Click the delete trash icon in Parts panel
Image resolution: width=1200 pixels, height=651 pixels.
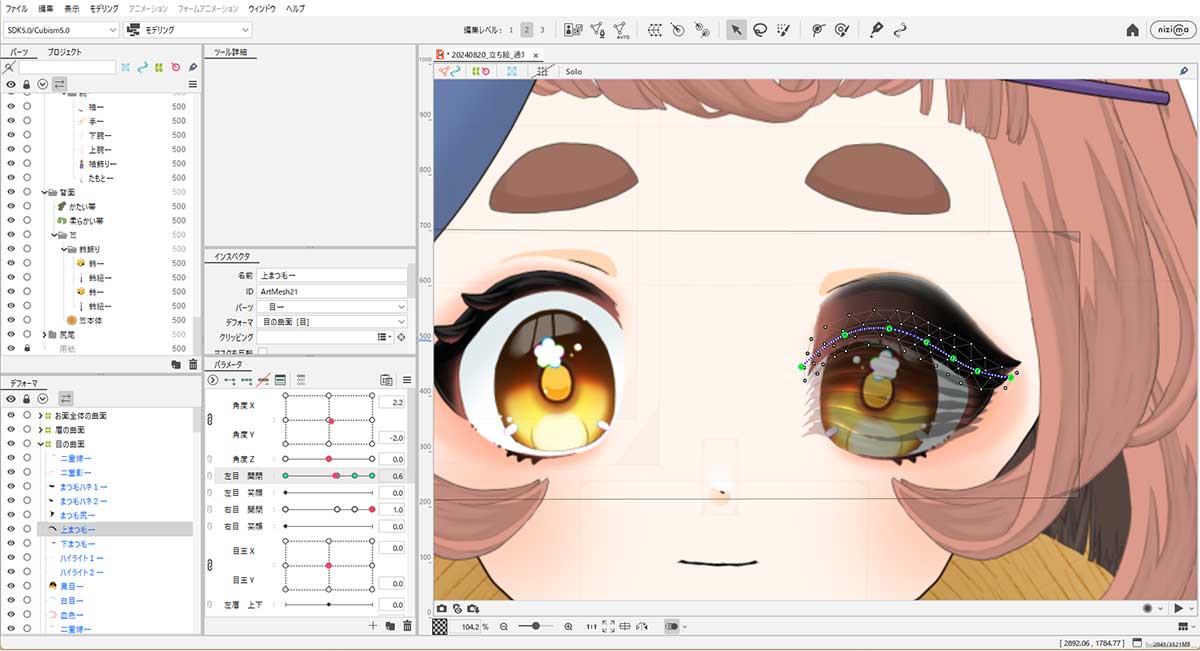click(193, 364)
